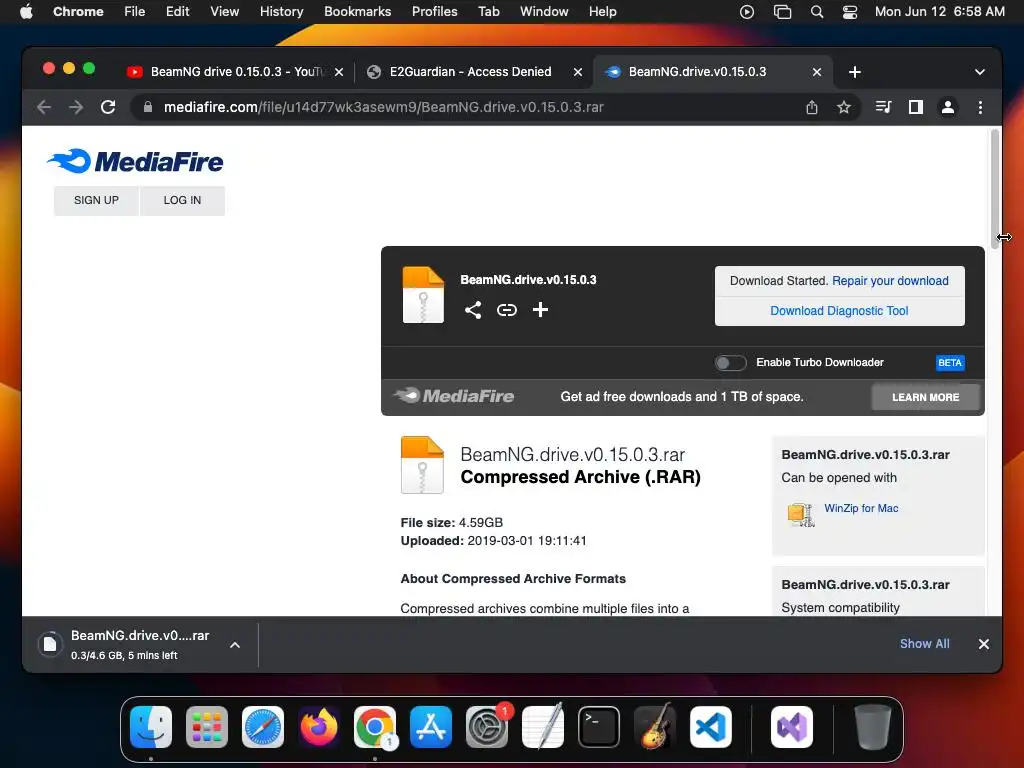Click Download Diagnostic Tool link
The width and height of the screenshot is (1024, 768).
[839, 311]
